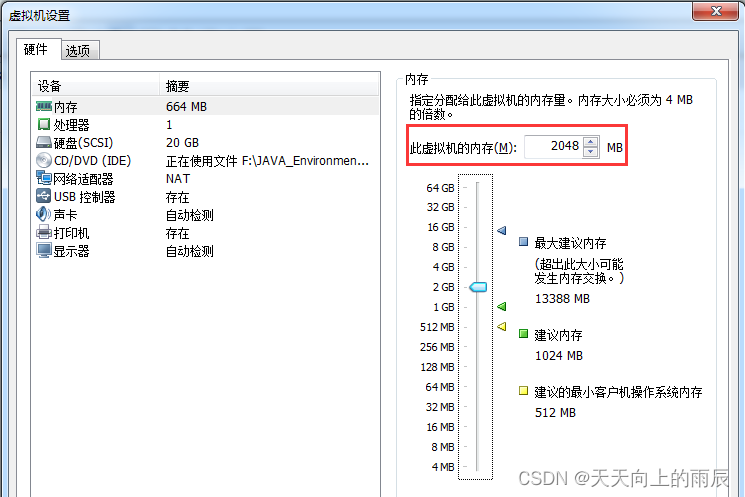Click the NAT summary value
This screenshot has height=497, width=745.
tap(178, 179)
